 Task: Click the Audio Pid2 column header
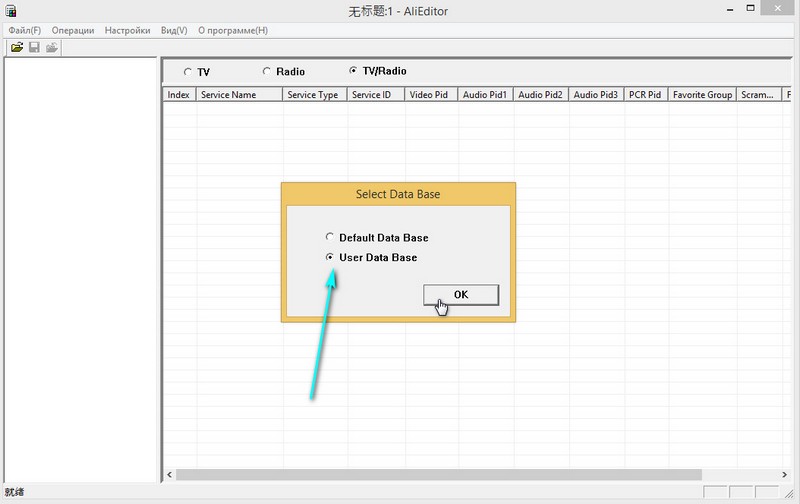(x=541, y=94)
